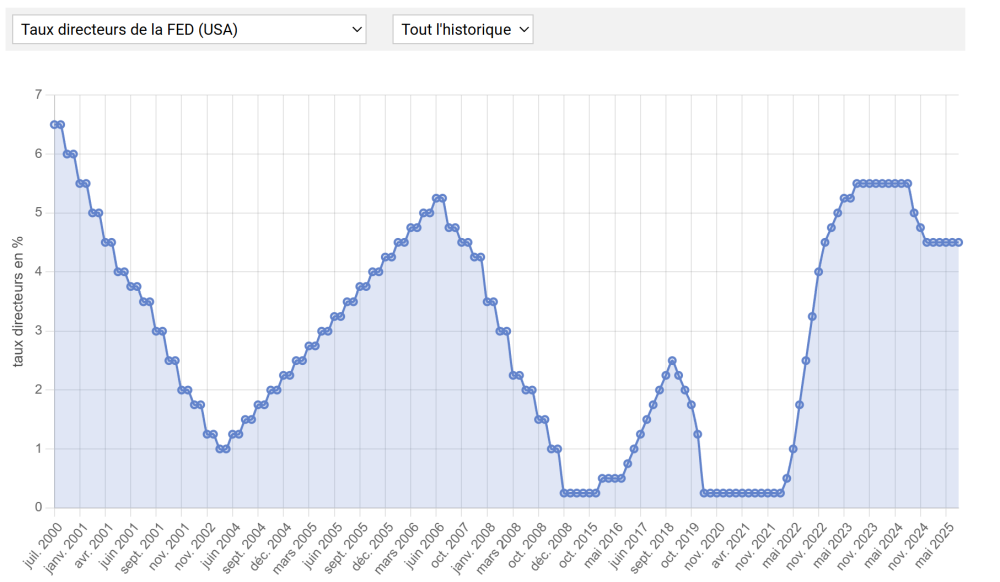Image resolution: width=1000 pixels, height=582 pixels.
Task: Click the 0.75% point in the 2016-2017 rise
Action: point(627,464)
